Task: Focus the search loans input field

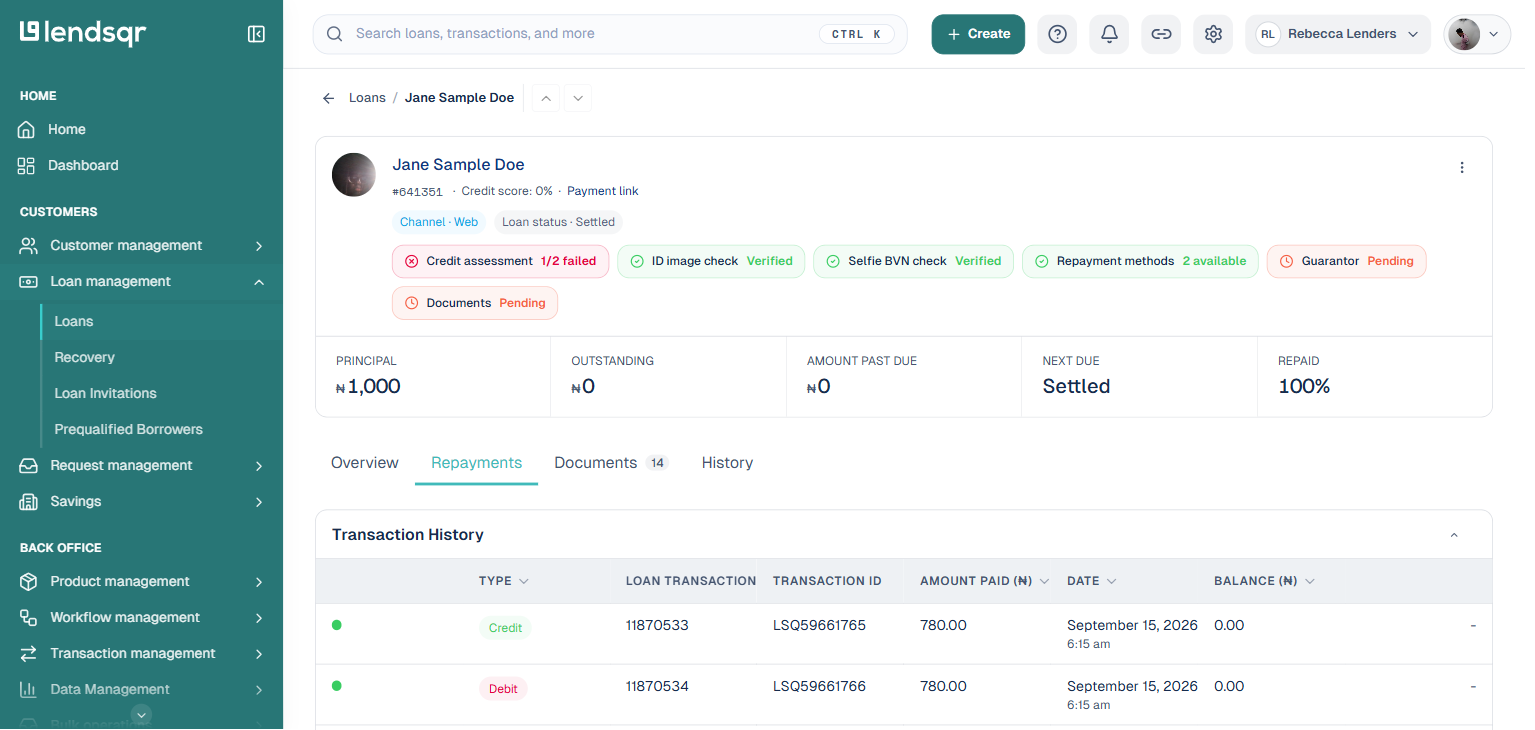Action: tap(610, 34)
